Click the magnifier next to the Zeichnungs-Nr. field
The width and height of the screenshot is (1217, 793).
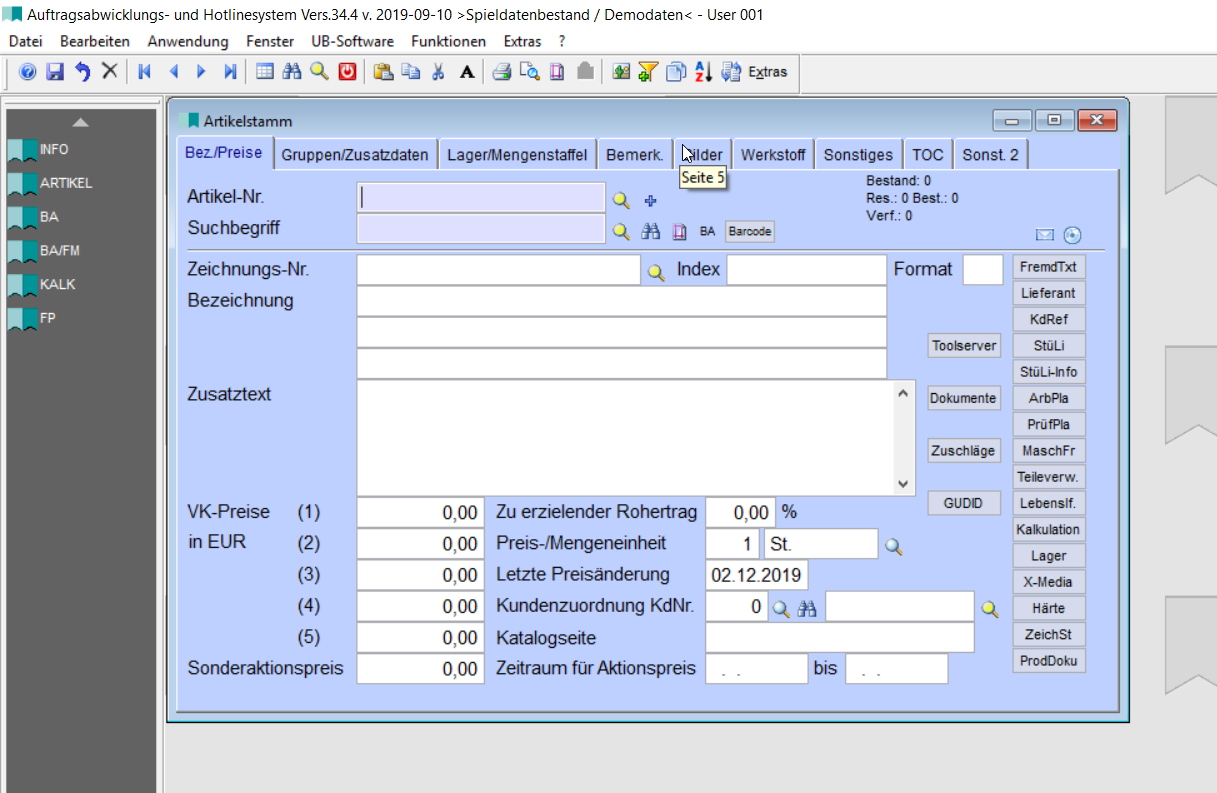656,272
